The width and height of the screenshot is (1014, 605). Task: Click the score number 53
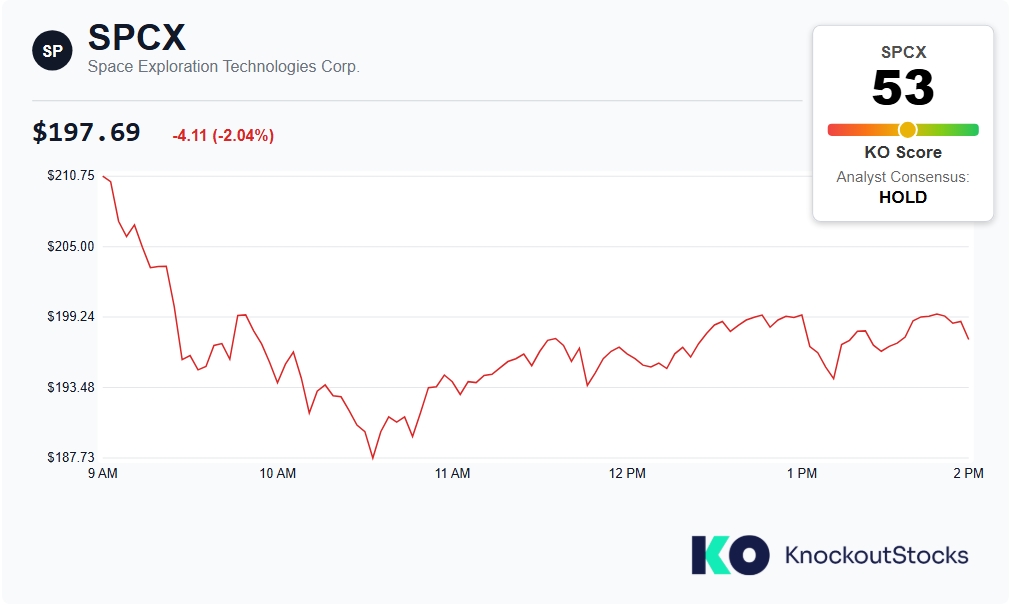point(903,87)
